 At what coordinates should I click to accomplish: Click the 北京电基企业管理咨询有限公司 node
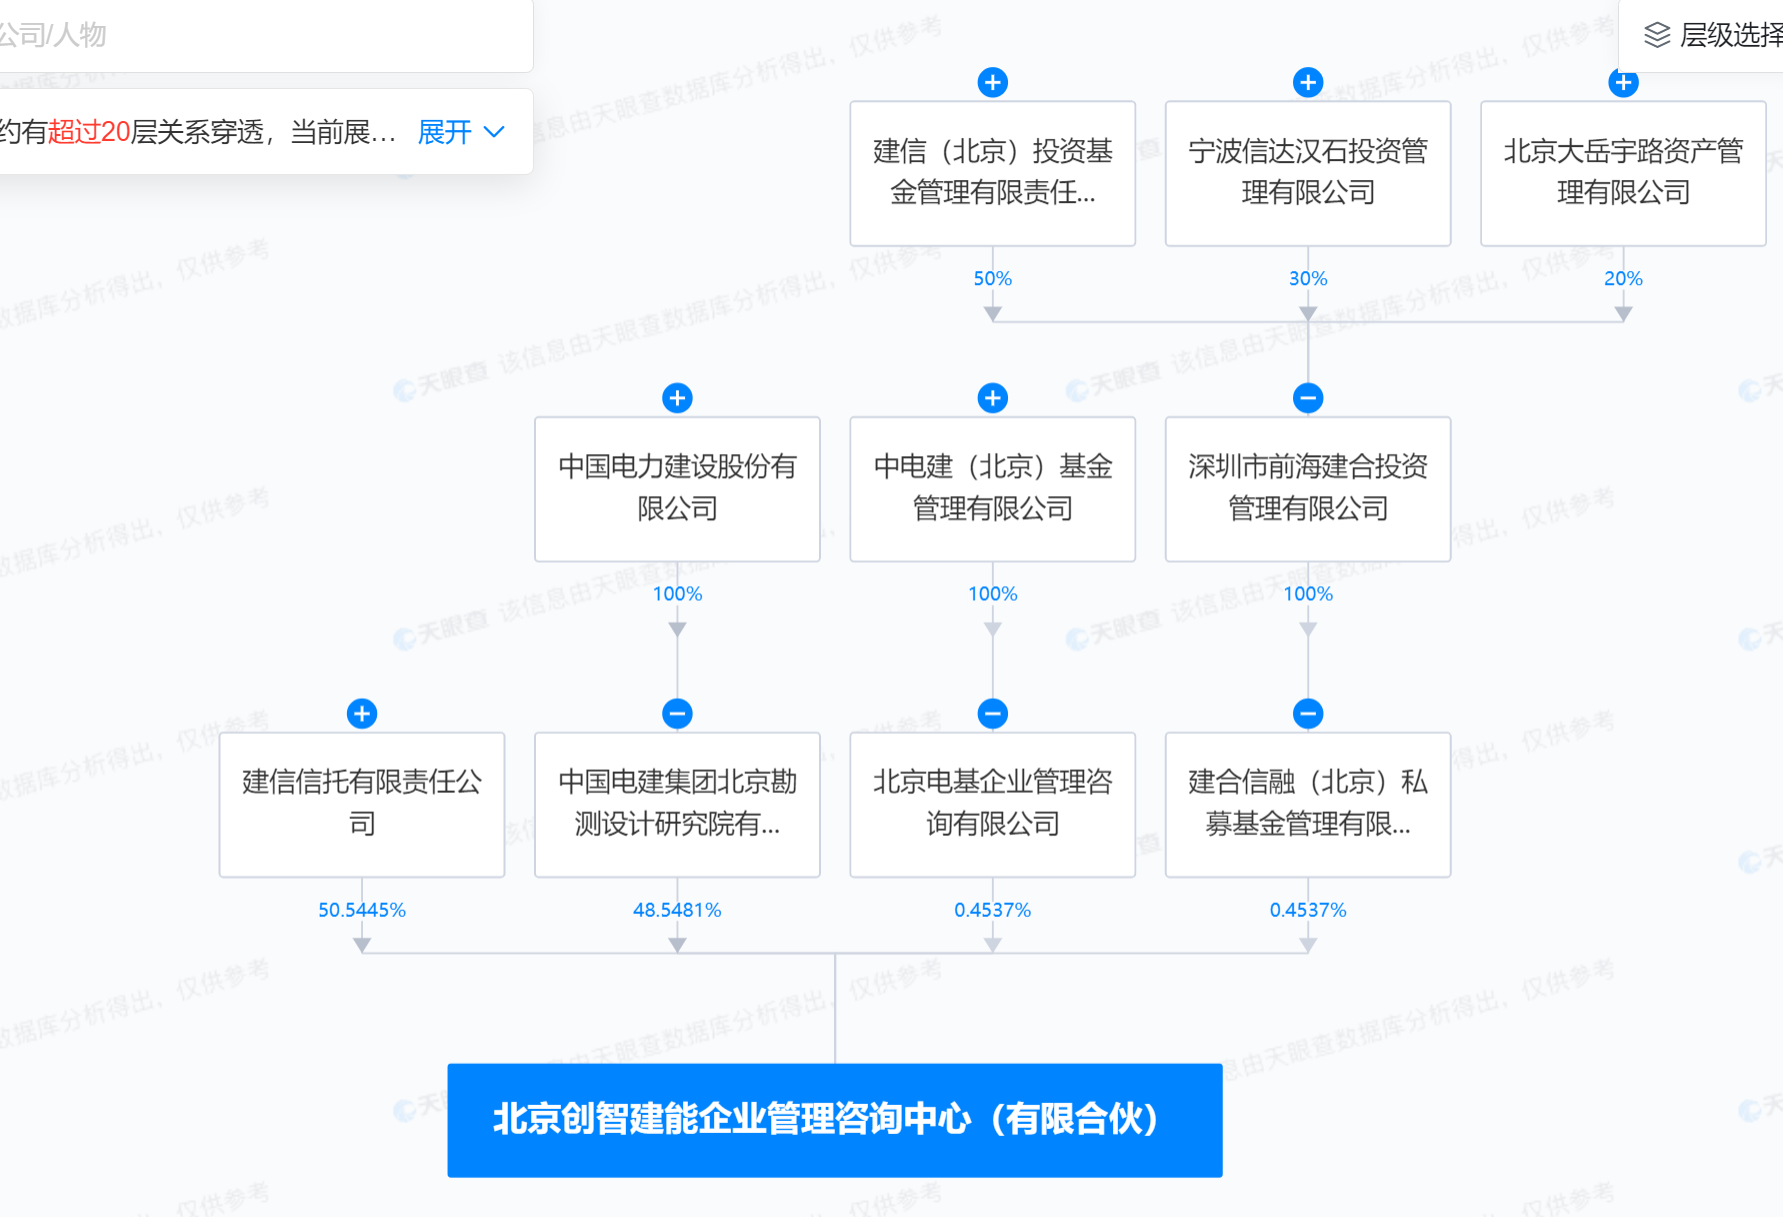(992, 804)
